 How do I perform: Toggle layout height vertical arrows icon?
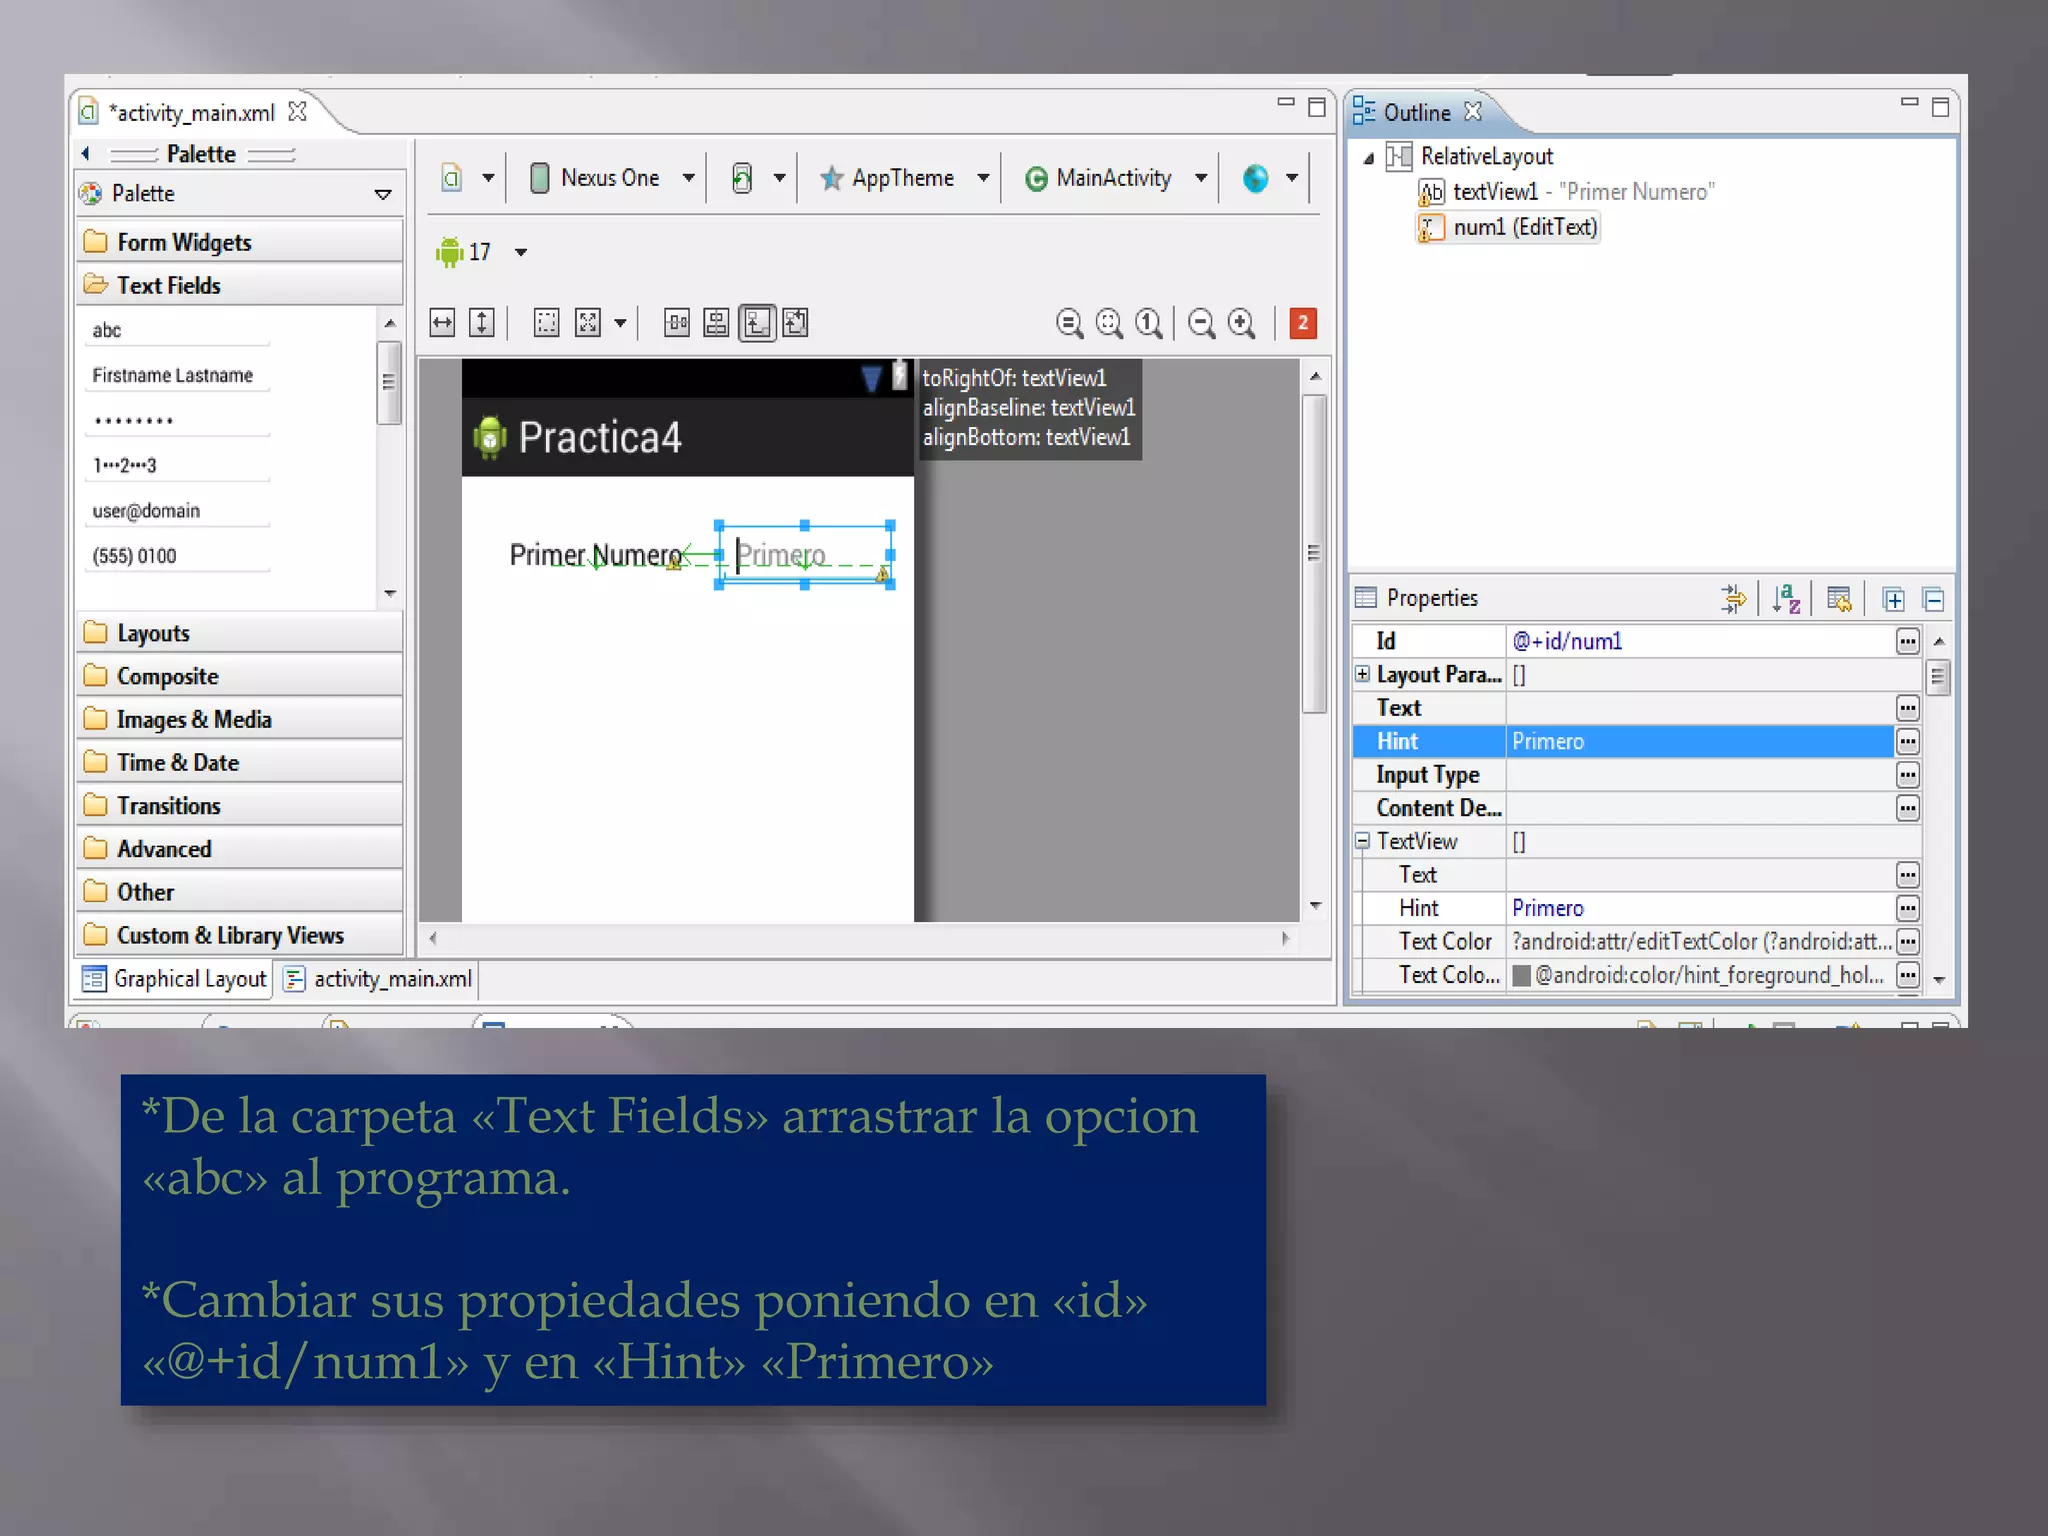(x=482, y=323)
